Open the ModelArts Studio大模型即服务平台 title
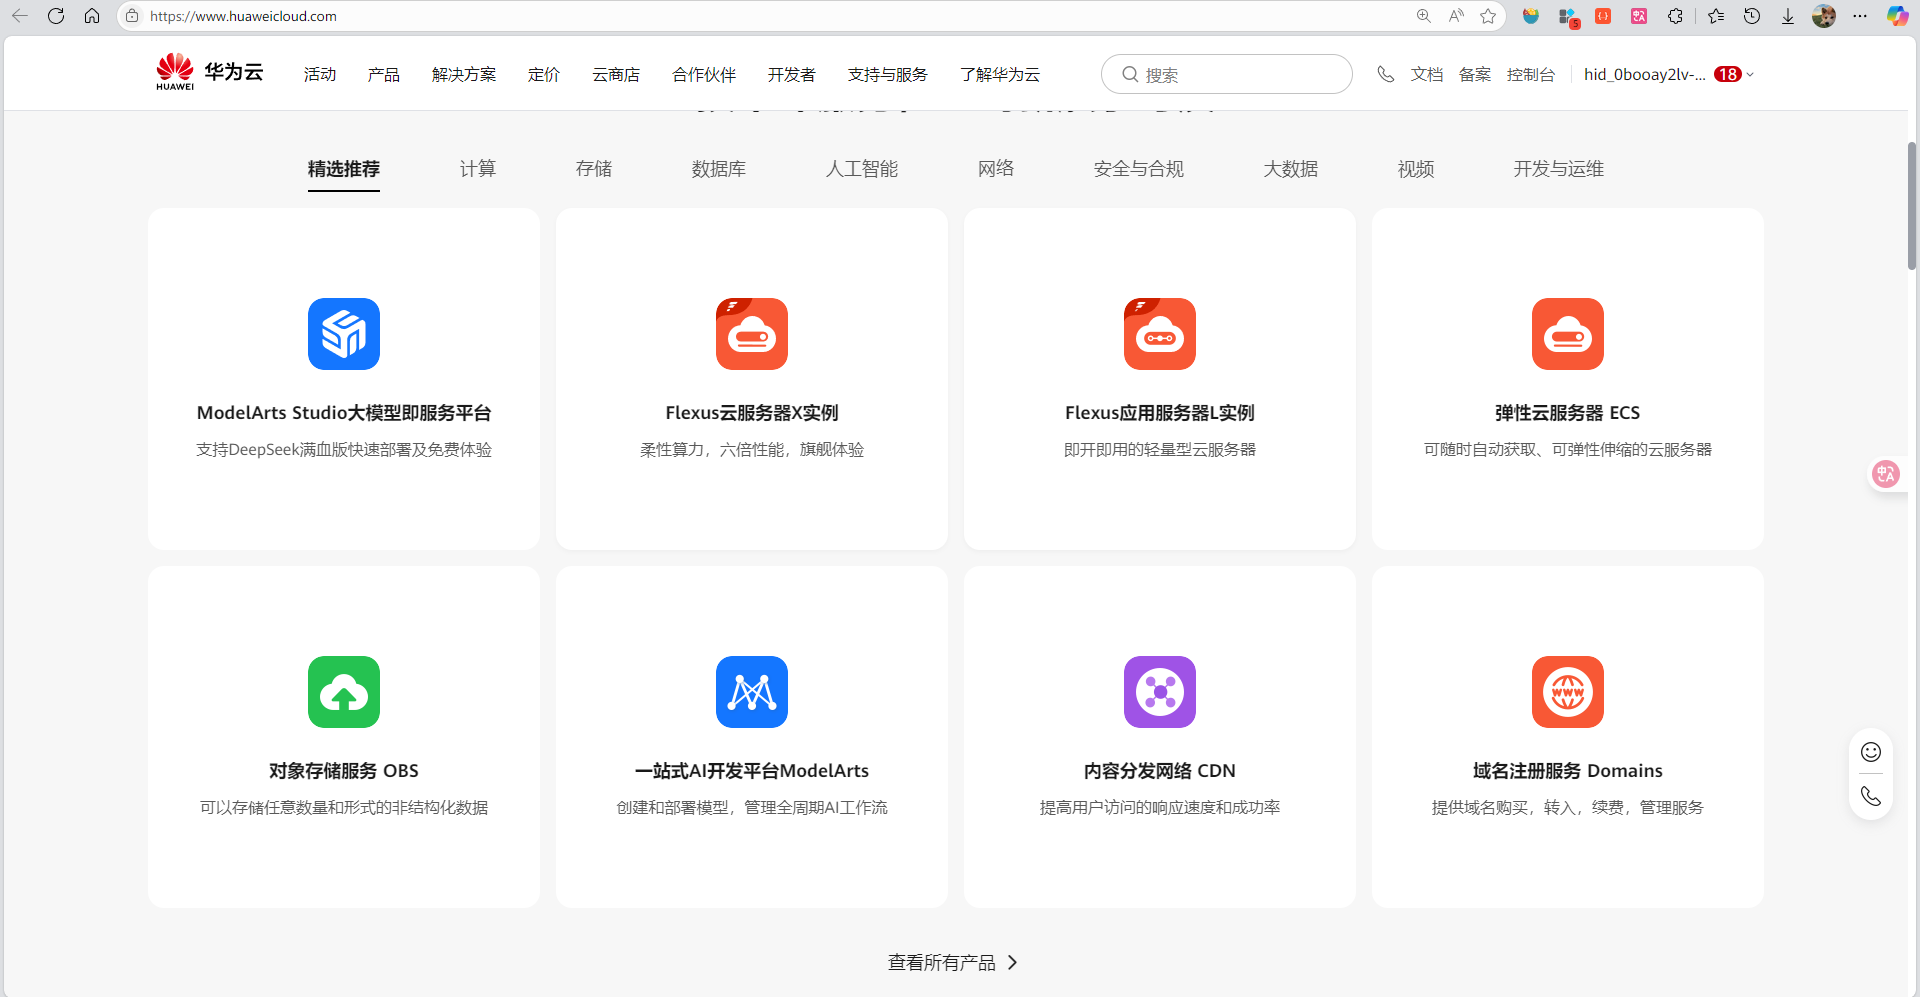This screenshot has height=997, width=1920. pyautogui.click(x=344, y=412)
